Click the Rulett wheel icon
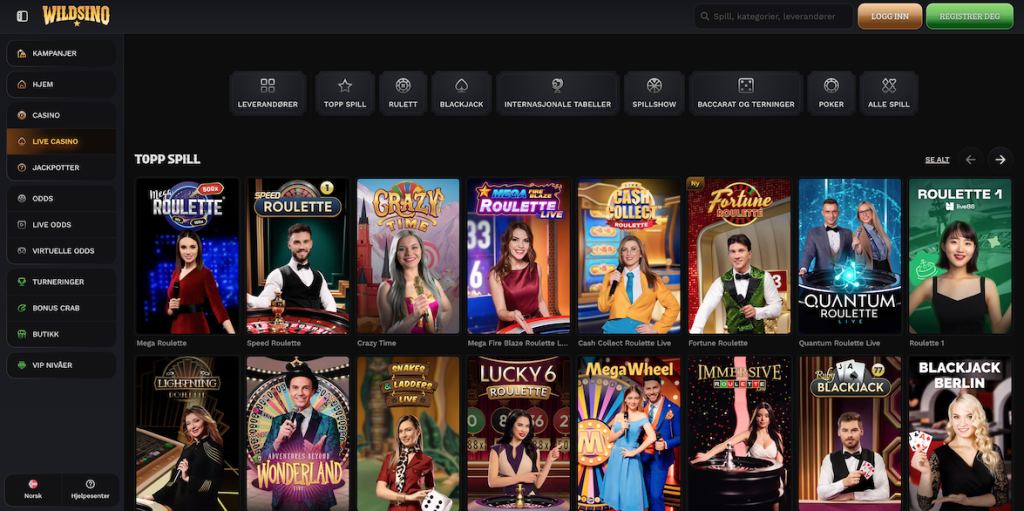 coord(403,86)
